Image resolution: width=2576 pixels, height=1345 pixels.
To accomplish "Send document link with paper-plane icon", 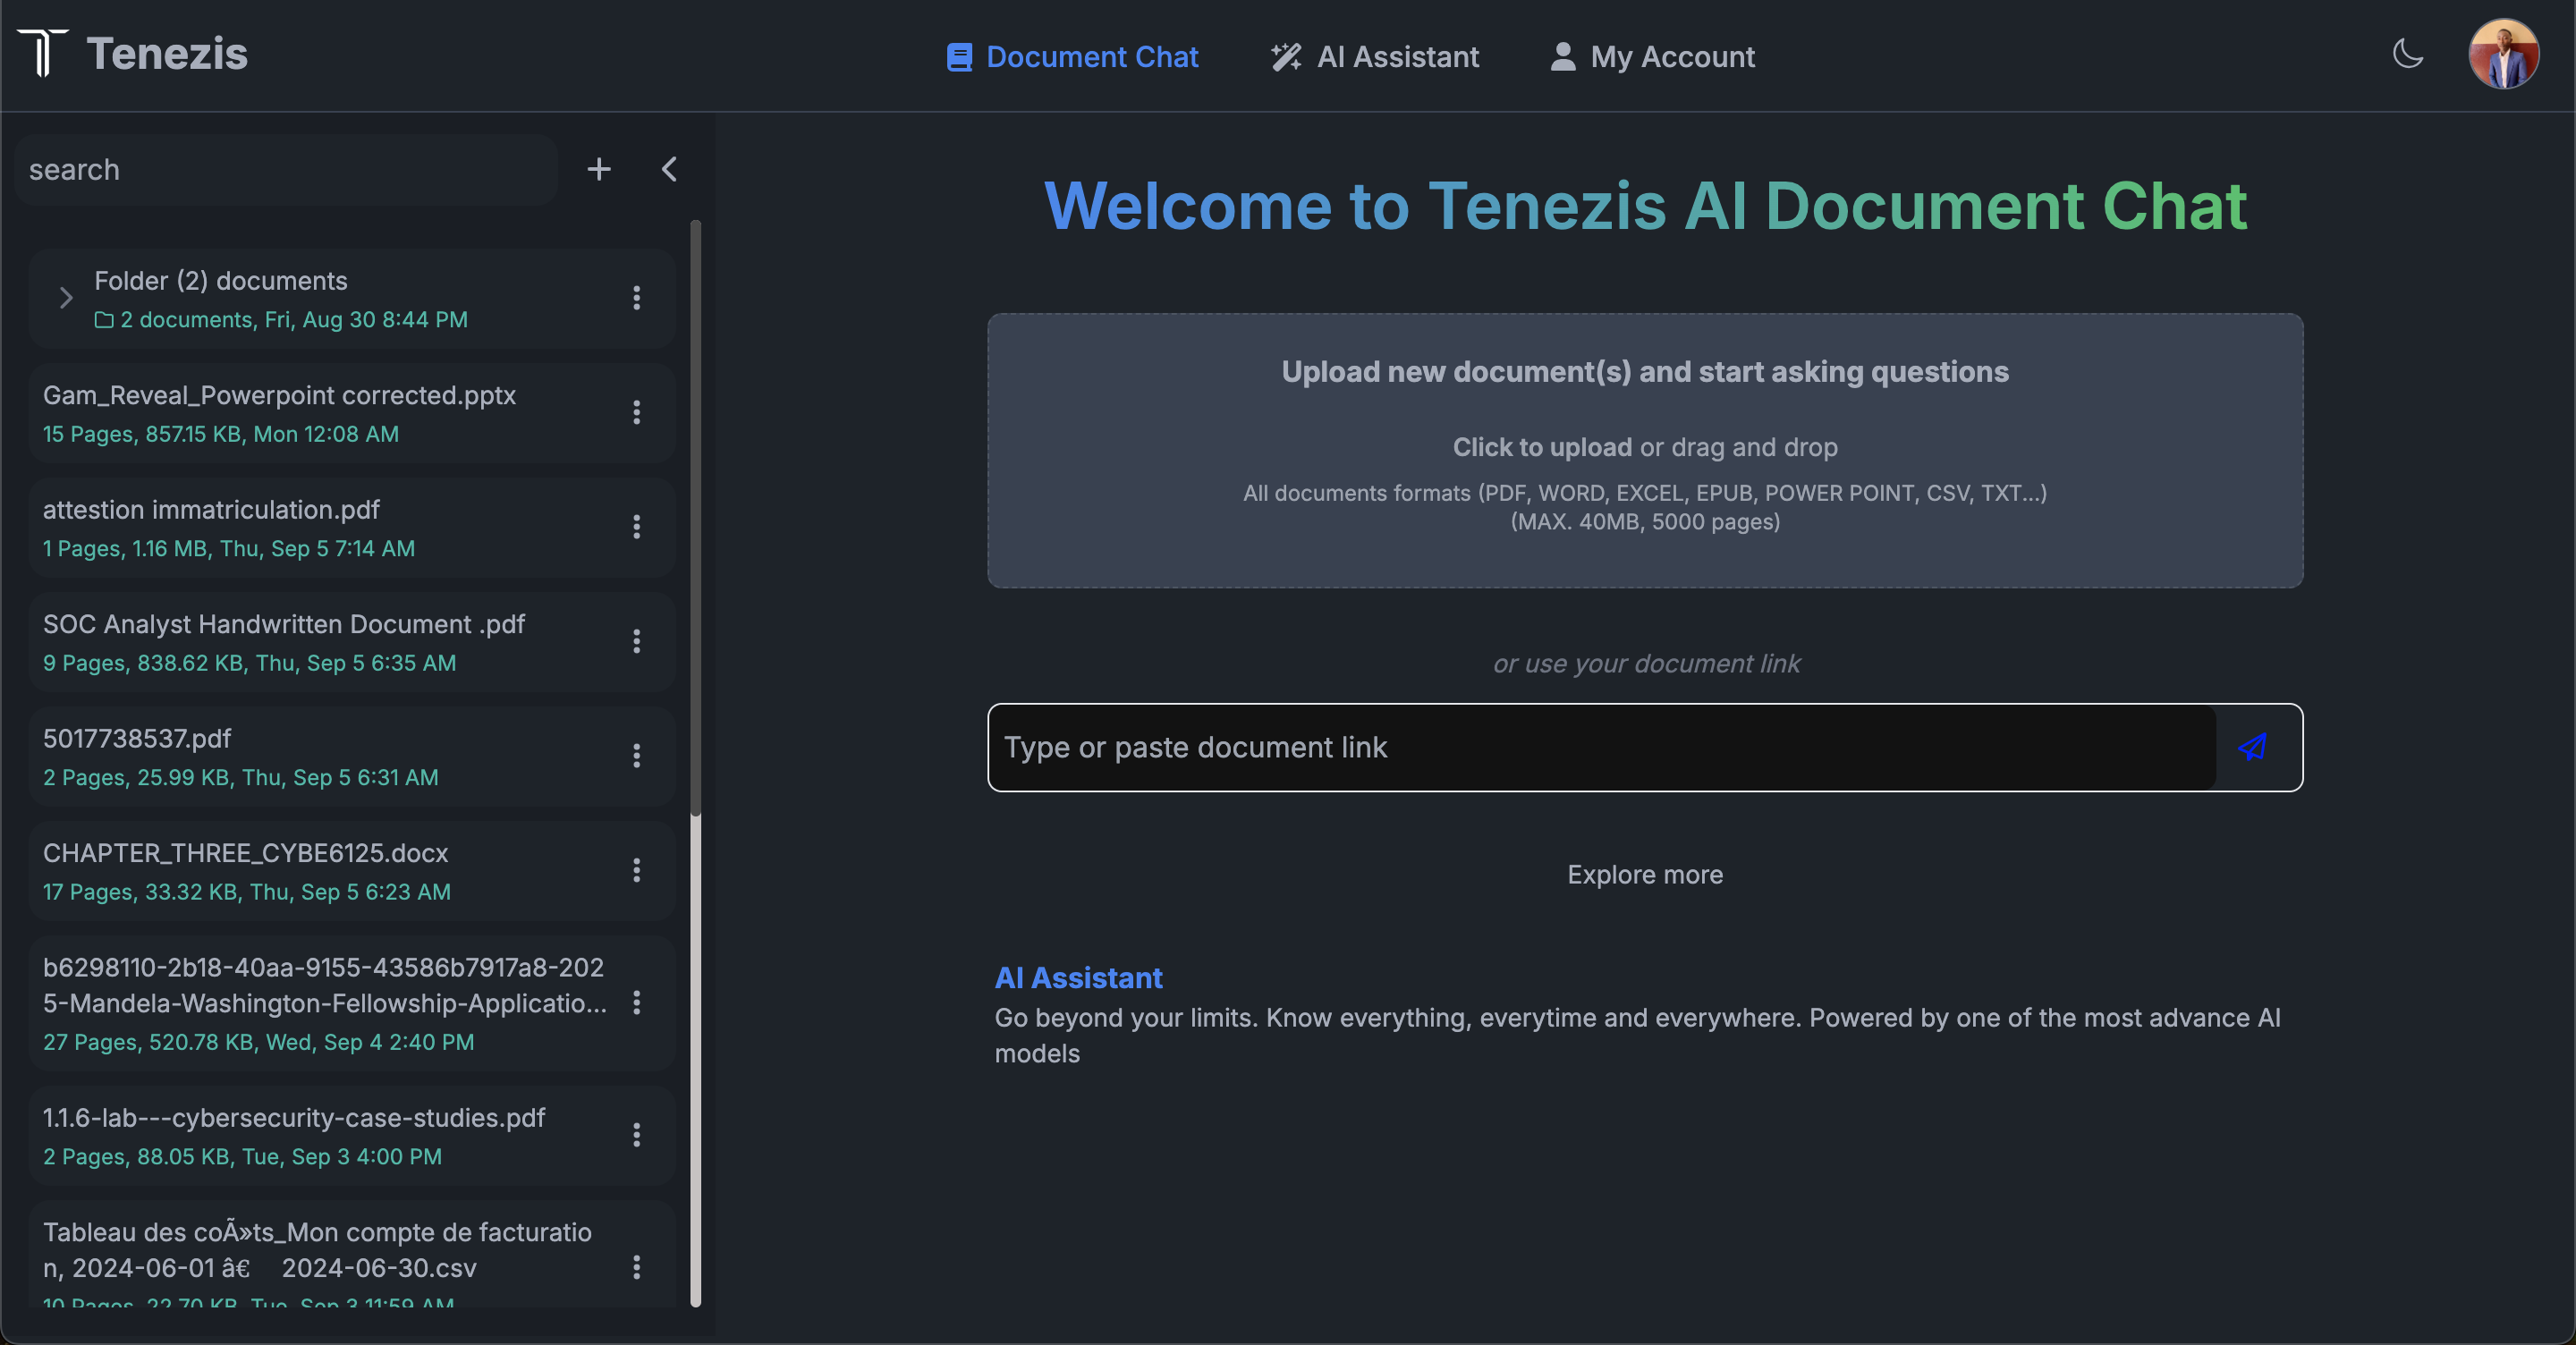I will coord(2251,747).
